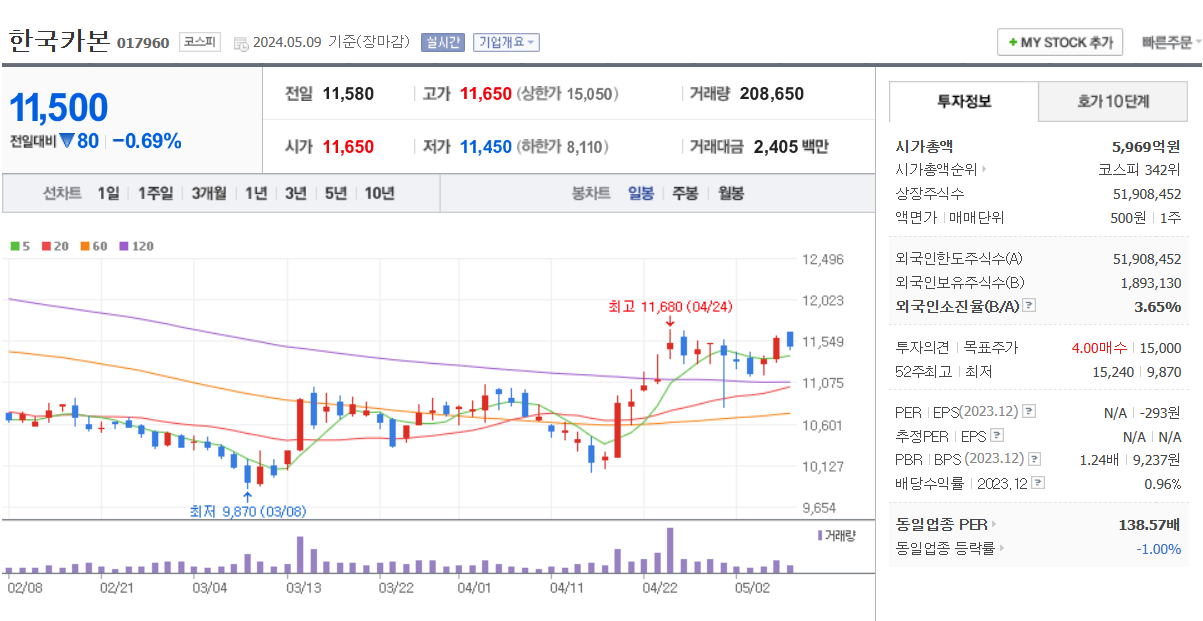
Task: Click the 외국인소진율 value 3.65%
Action: tap(1158, 307)
